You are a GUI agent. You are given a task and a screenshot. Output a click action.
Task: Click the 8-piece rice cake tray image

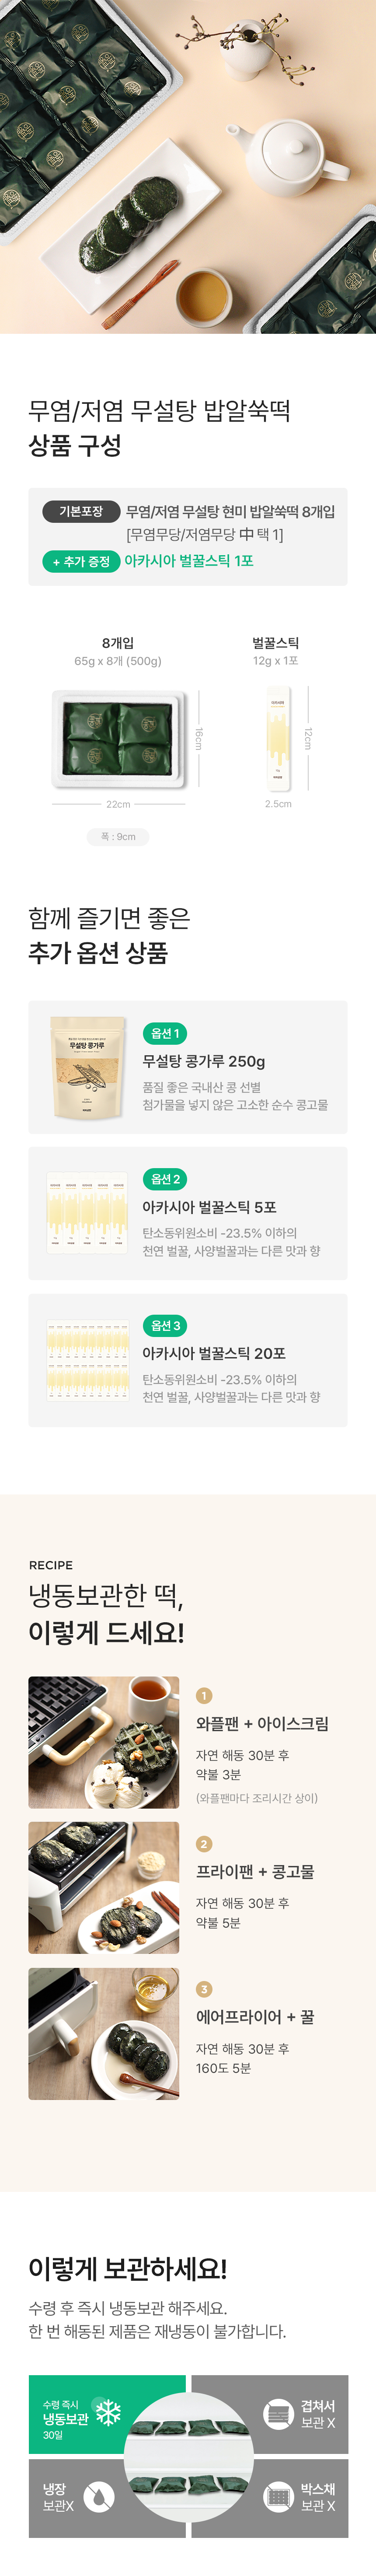(x=118, y=724)
